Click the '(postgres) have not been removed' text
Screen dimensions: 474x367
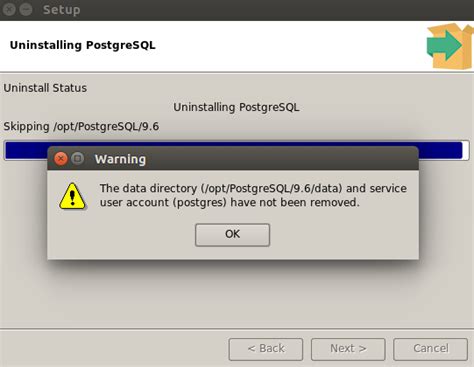[x=266, y=203]
